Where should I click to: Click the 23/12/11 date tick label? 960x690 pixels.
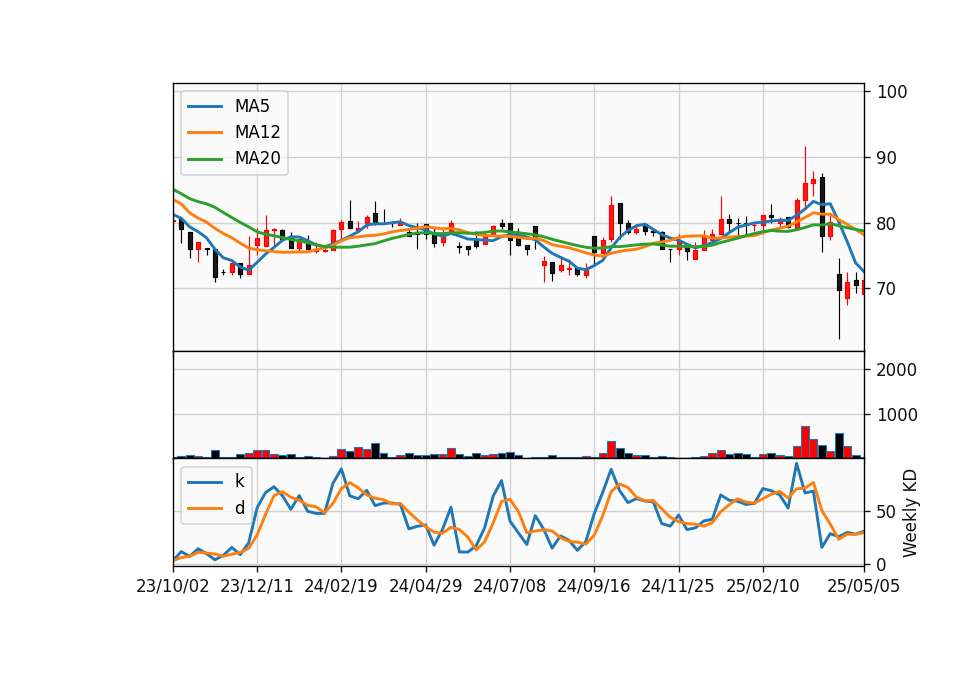point(257,587)
